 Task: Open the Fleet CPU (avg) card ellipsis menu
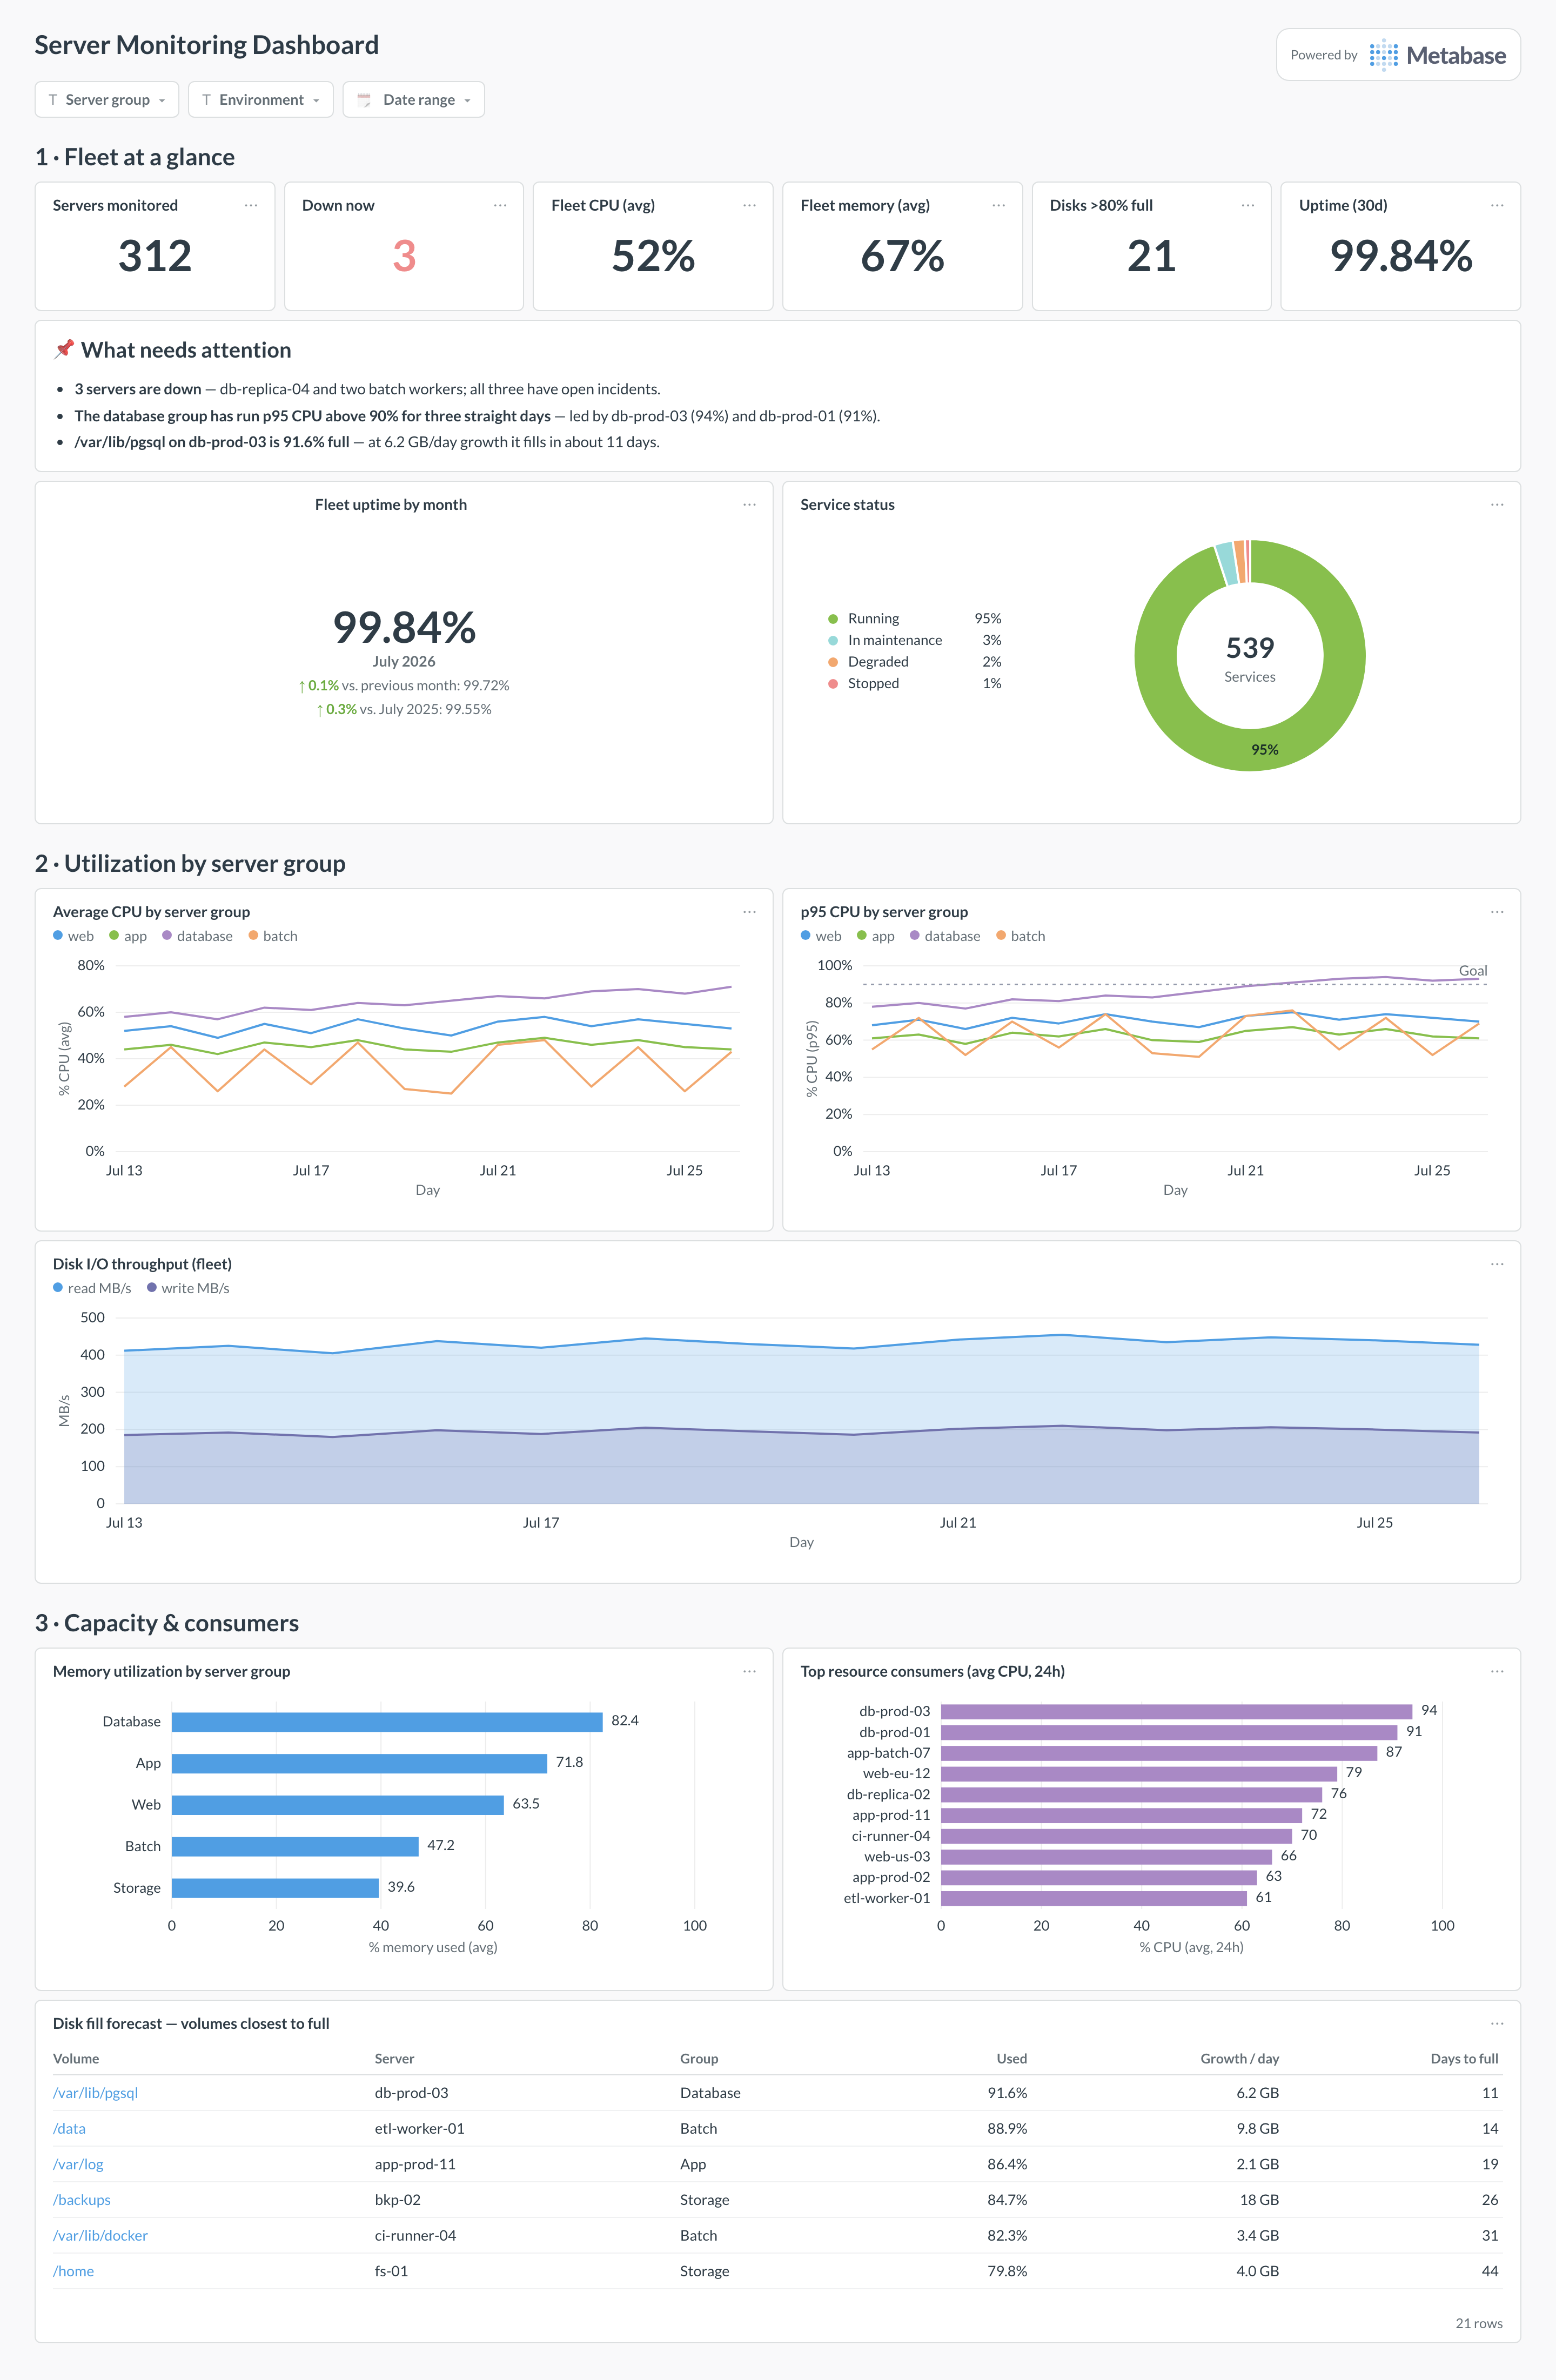coord(749,205)
